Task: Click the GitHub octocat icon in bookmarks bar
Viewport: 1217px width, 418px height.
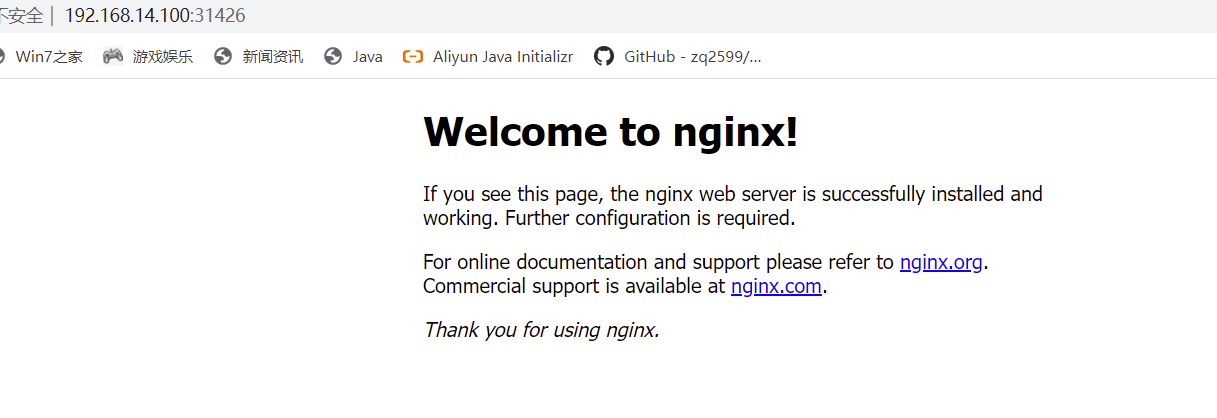Action: [x=604, y=57]
